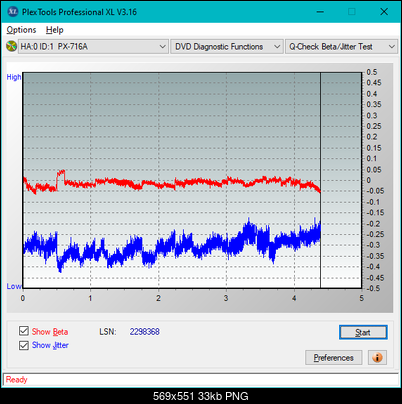Click the LSN: label
The image size is (402, 404).
(108, 332)
